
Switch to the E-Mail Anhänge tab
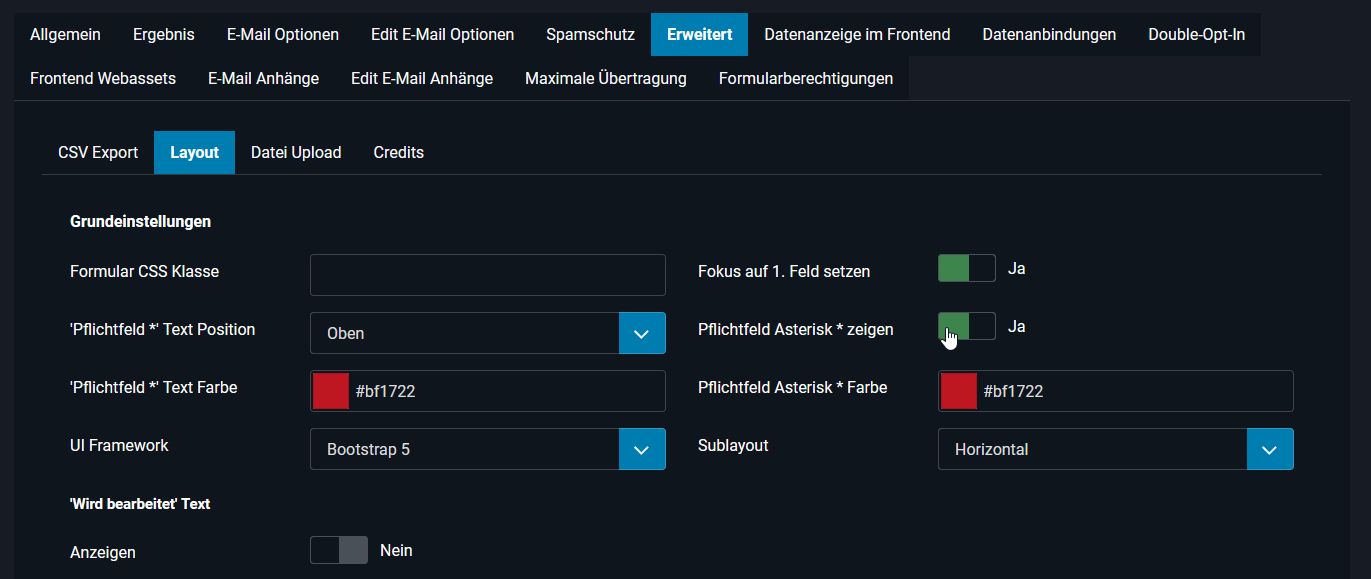(x=262, y=77)
